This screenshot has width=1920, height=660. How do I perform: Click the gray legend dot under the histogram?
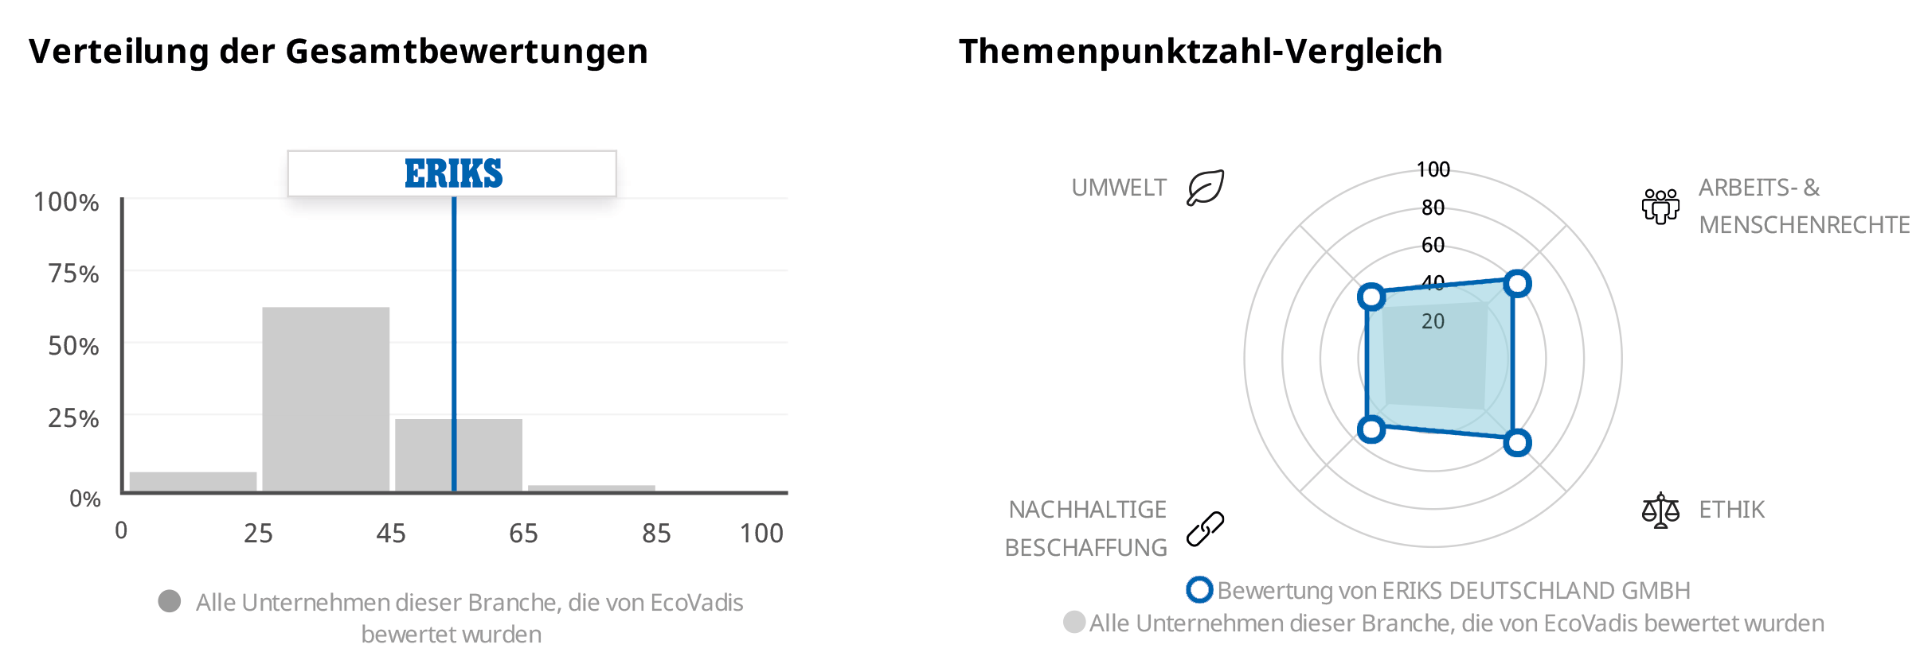coord(170,601)
